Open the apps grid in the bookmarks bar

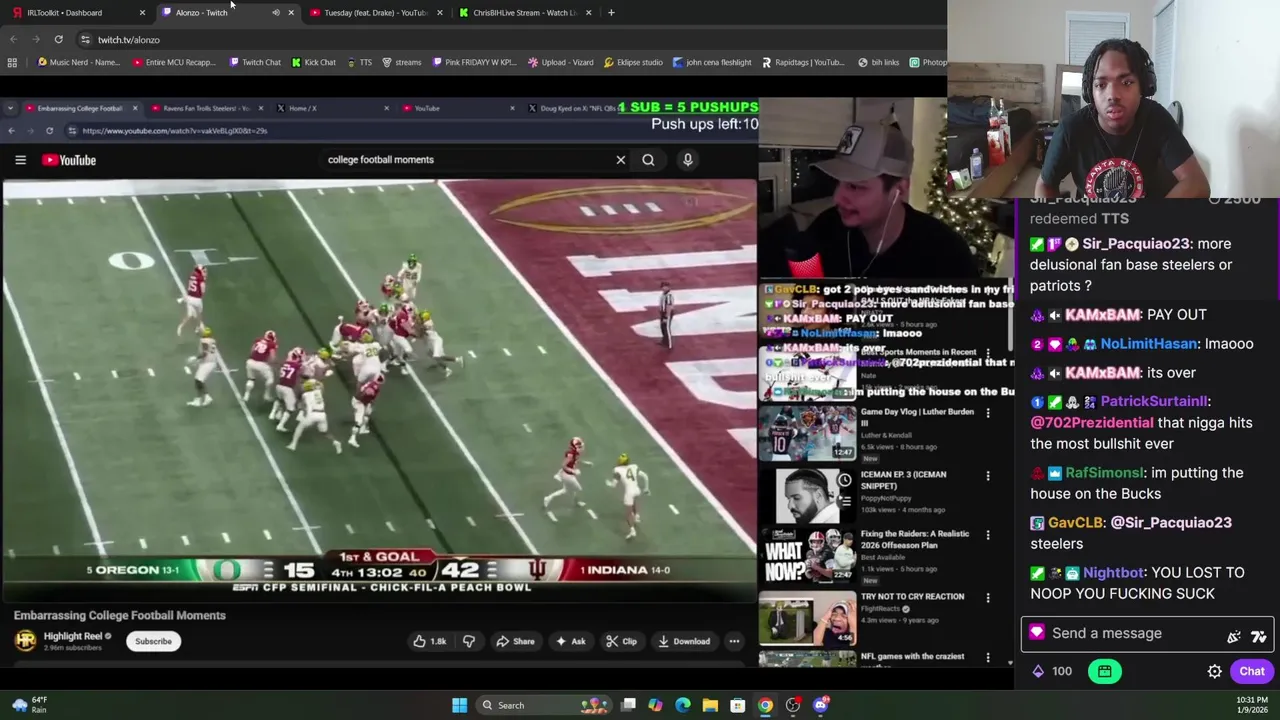pos(12,62)
